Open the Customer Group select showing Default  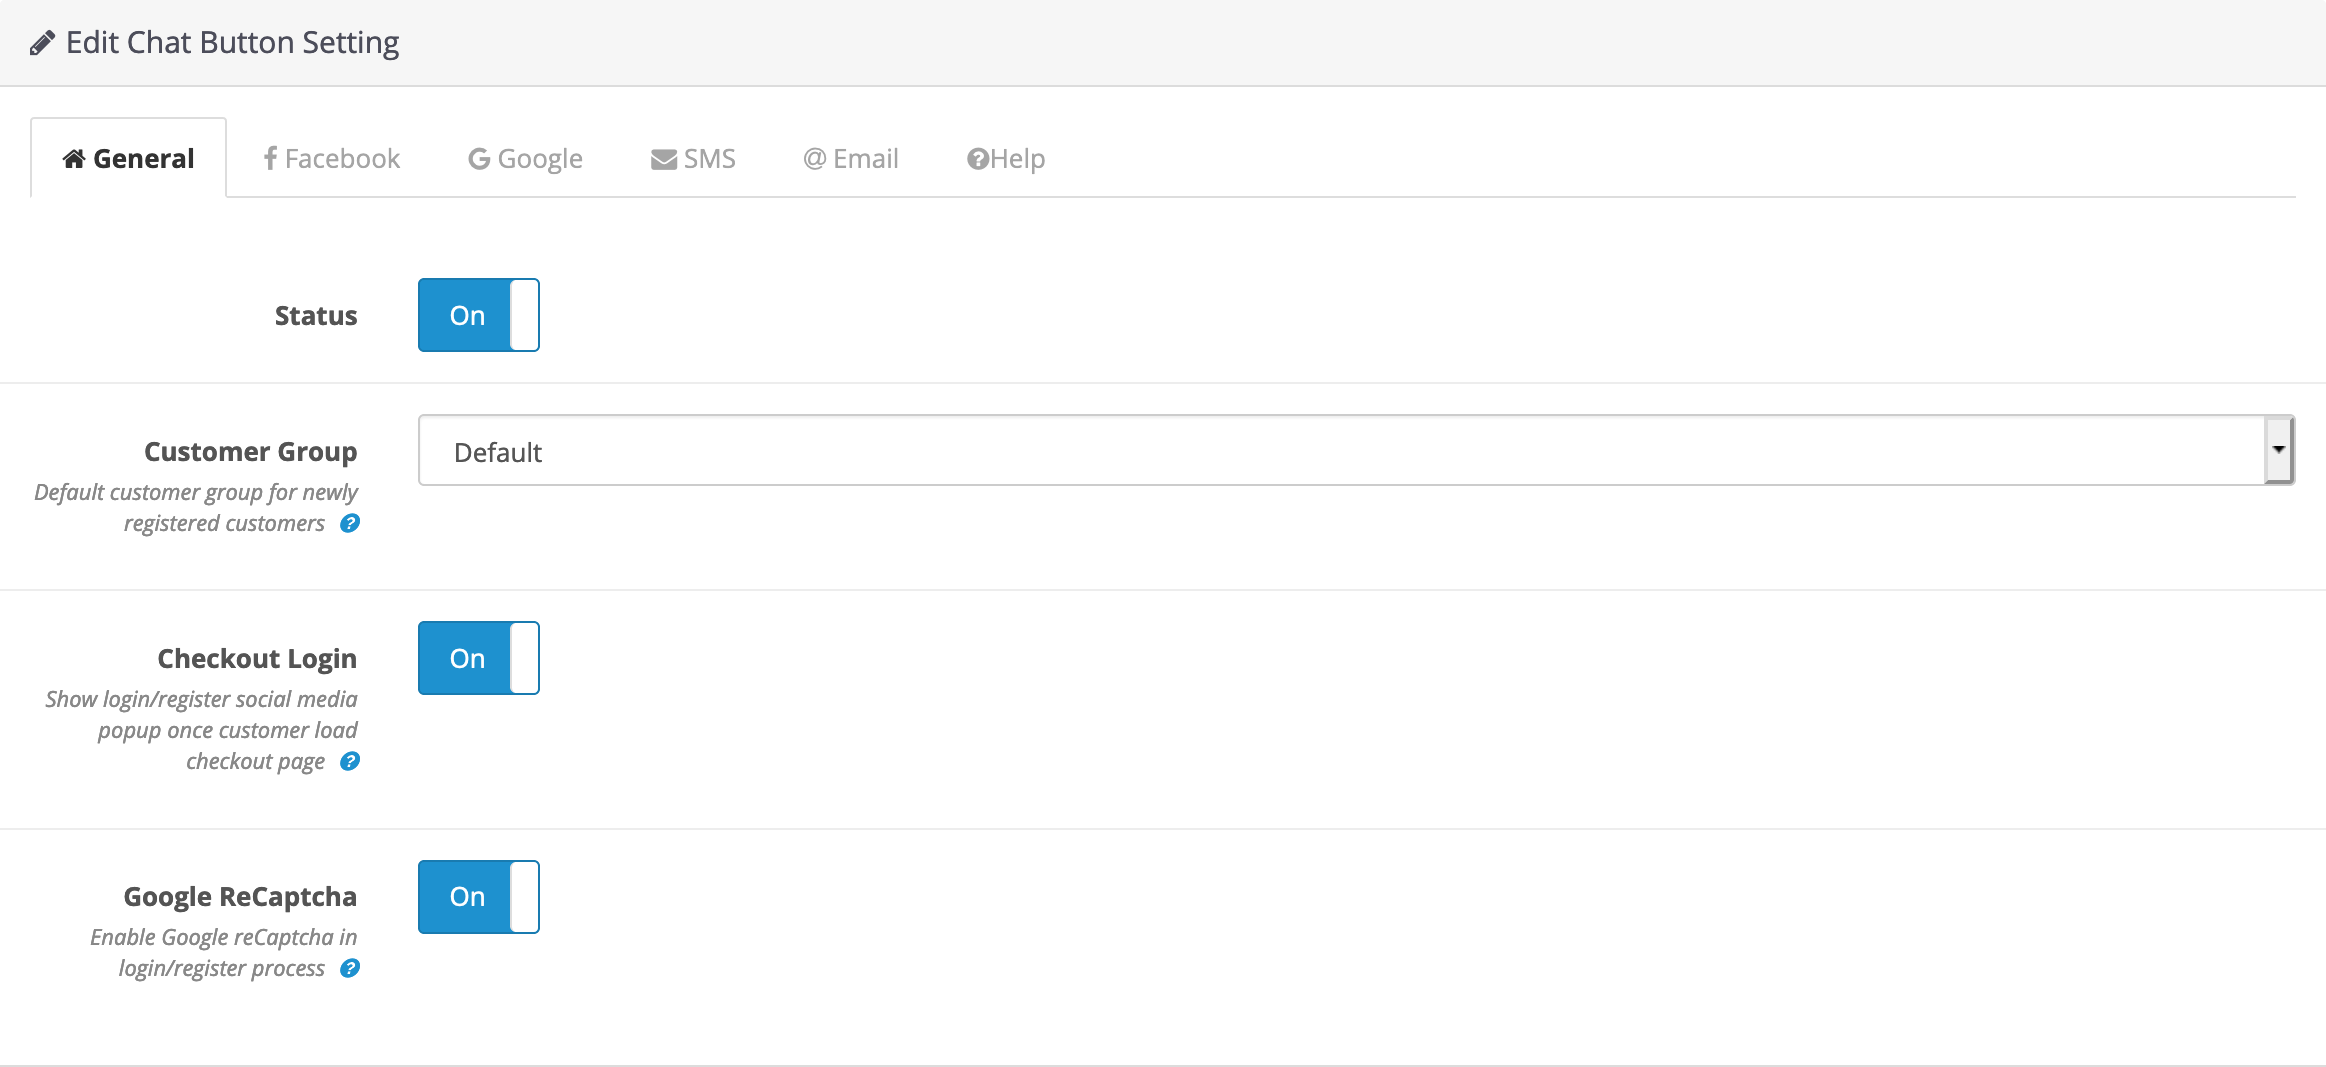[1340, 451]
